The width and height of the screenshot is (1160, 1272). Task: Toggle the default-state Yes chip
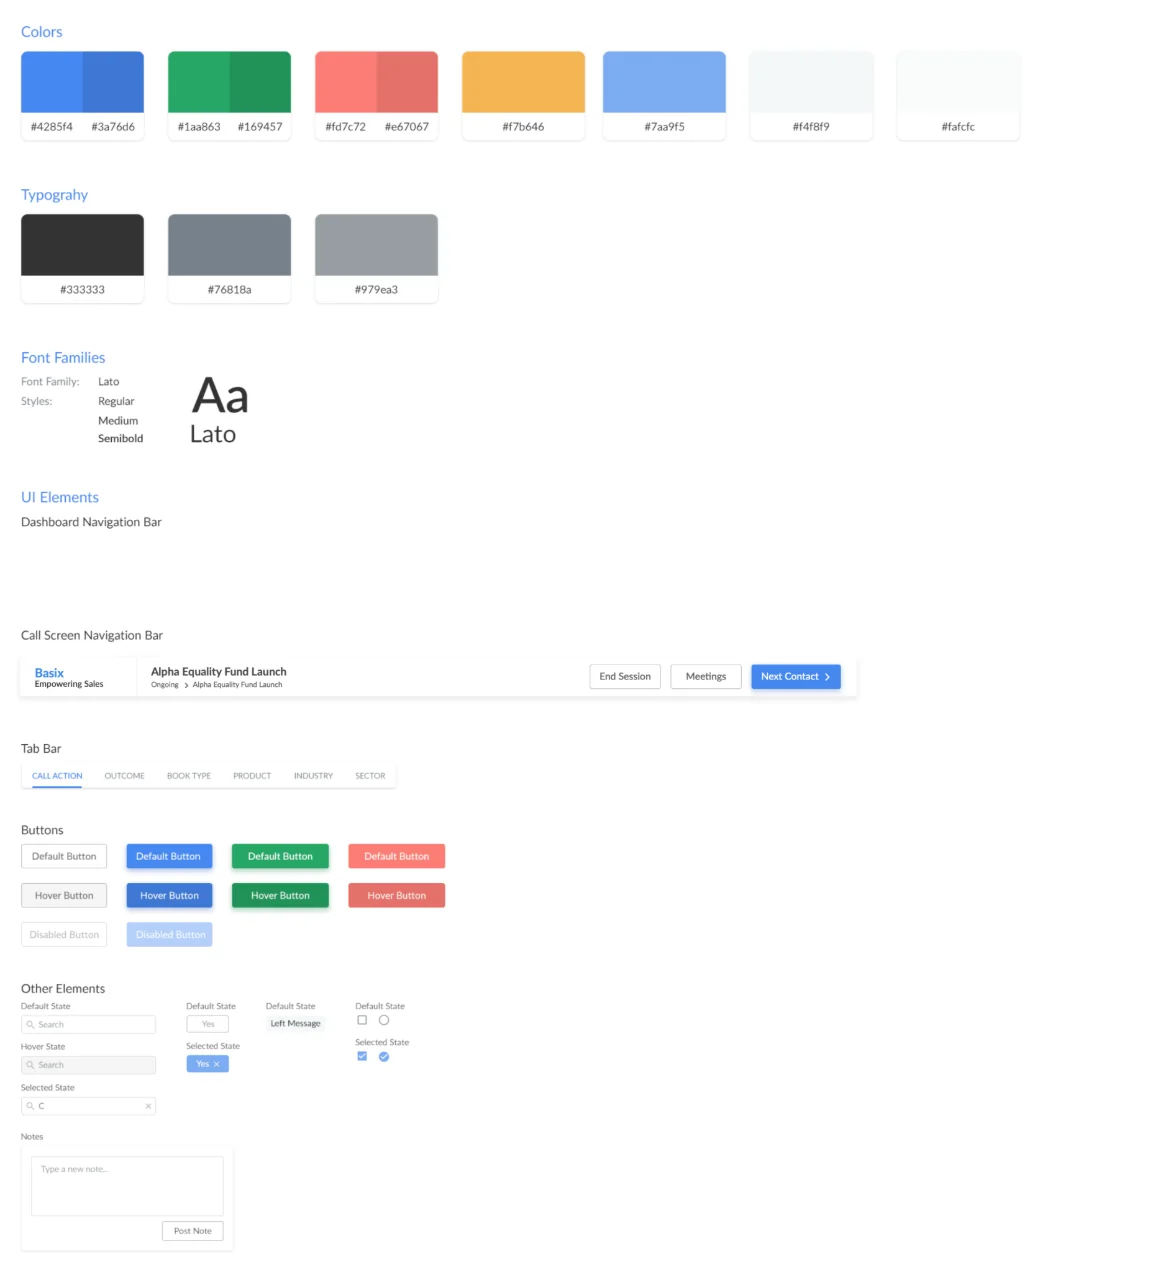[x=208, y=1024]
